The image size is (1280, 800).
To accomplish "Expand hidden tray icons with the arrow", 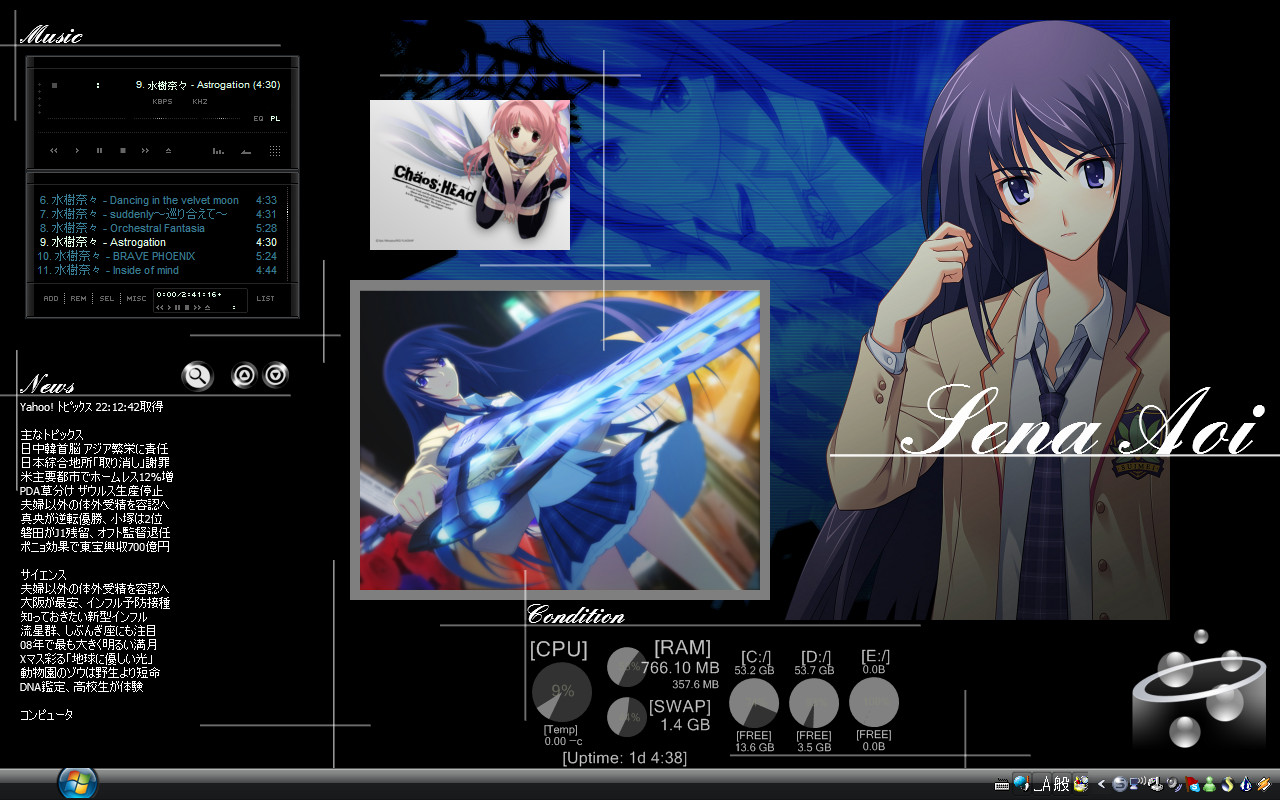I will (1102, 784).
